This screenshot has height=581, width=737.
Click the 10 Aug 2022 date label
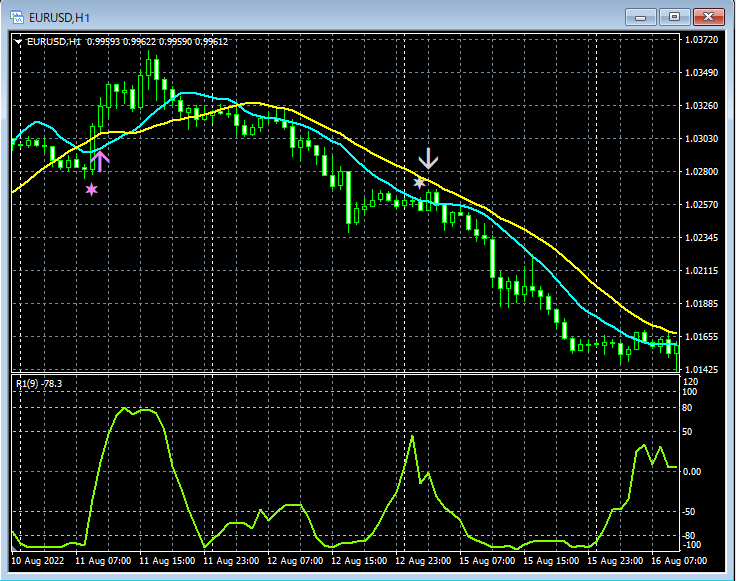37,561
